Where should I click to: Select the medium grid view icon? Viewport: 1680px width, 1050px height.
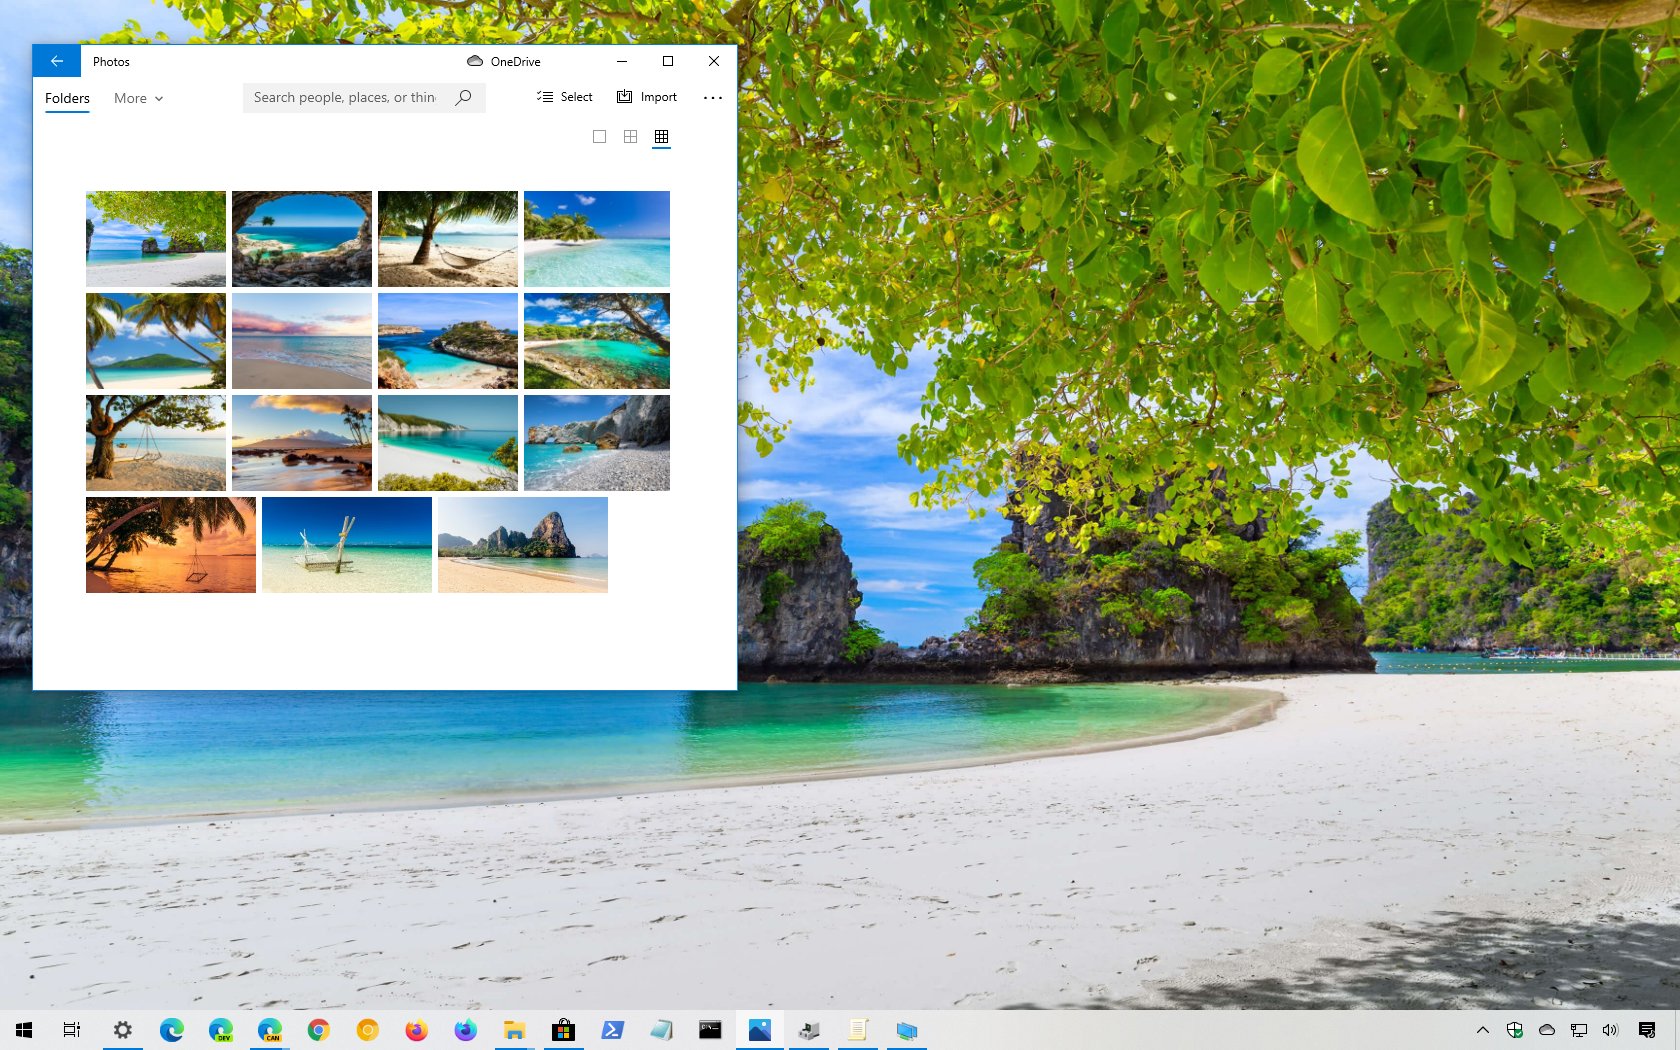click(x=630, y=137)
